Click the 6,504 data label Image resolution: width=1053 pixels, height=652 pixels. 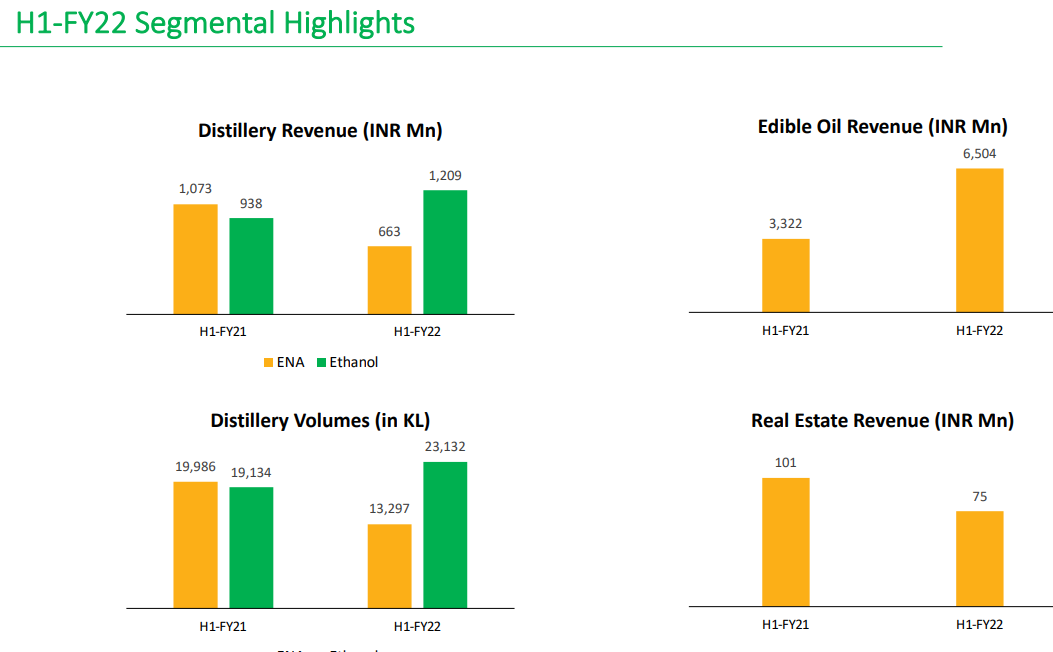tap(979, 154)
